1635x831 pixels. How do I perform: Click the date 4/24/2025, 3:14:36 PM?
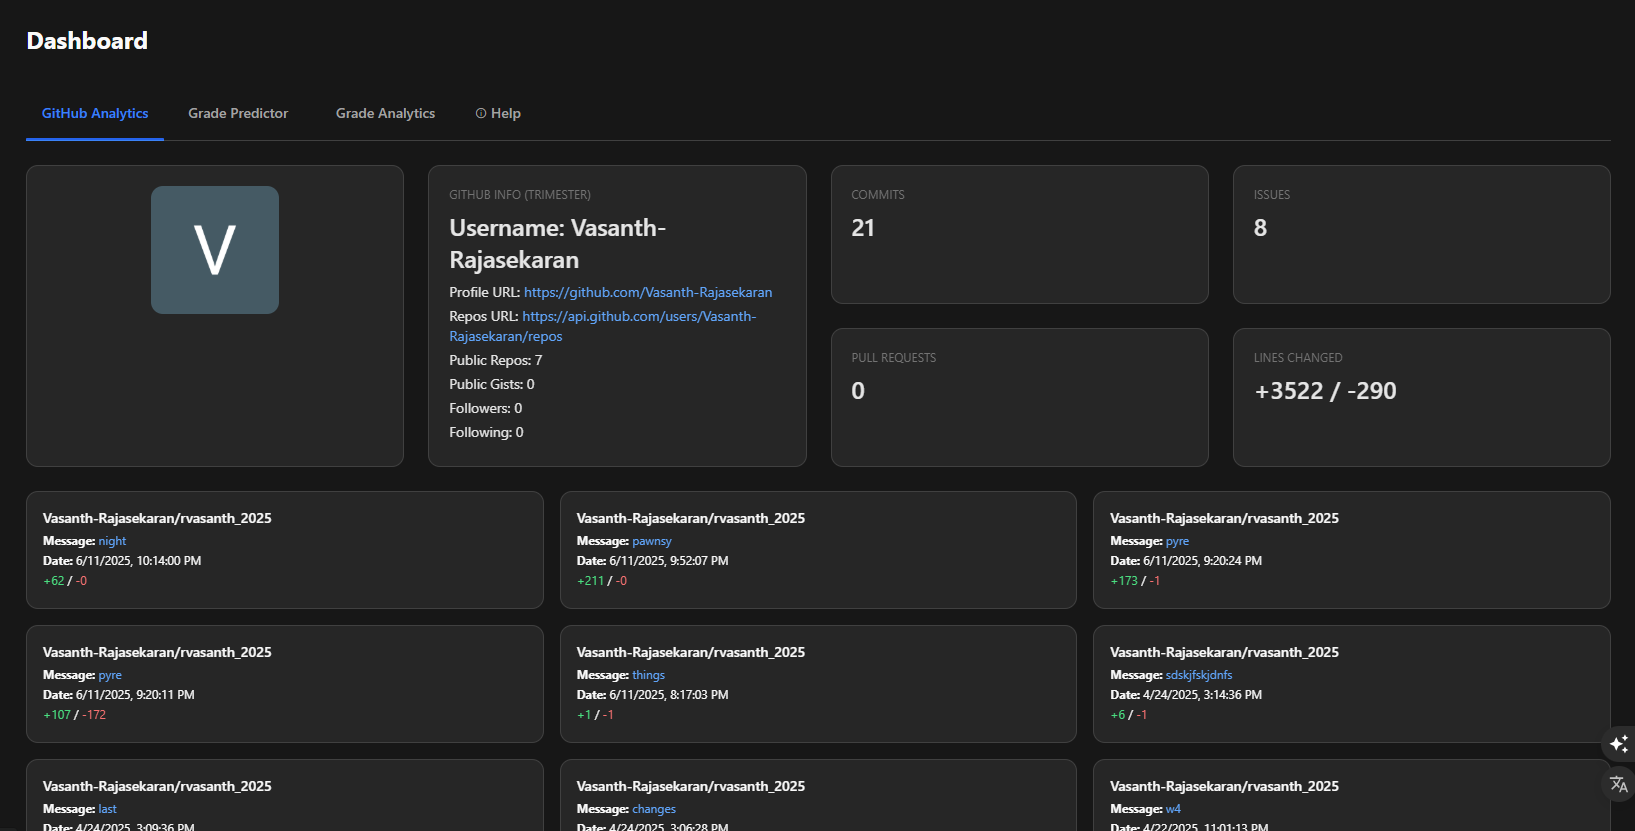(x=1203, y=695)
